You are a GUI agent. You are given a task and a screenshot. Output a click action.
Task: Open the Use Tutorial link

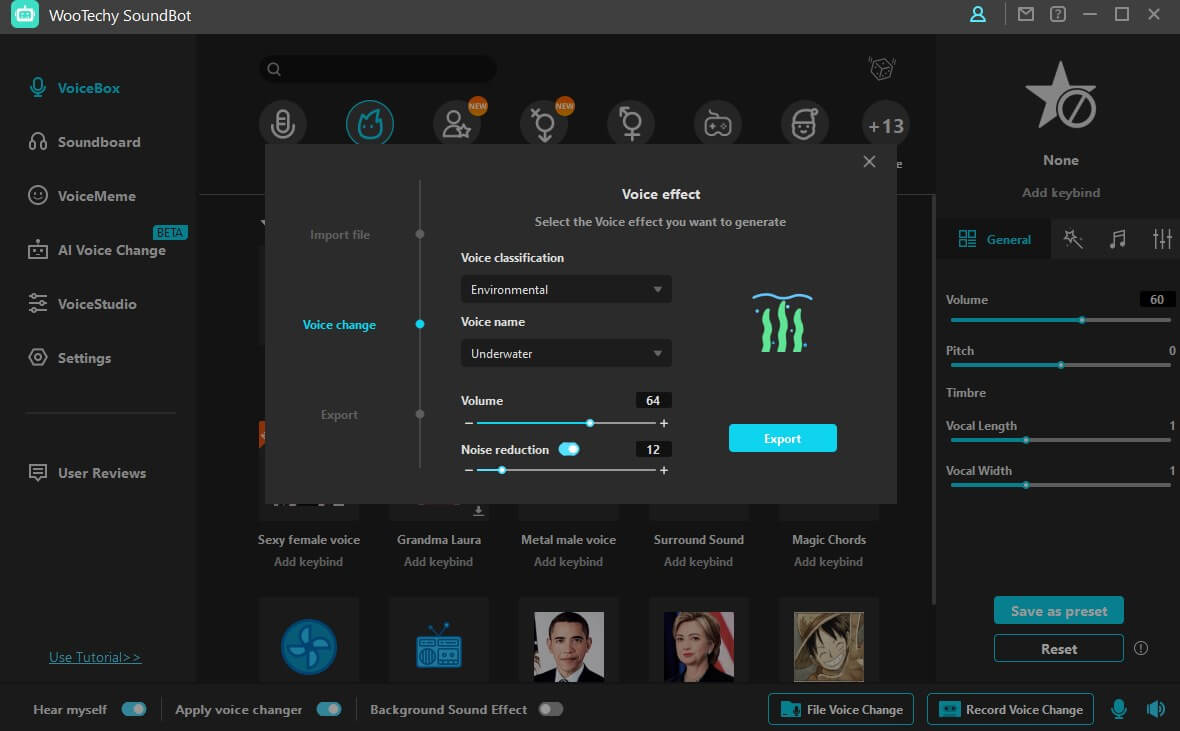(95, 657)
